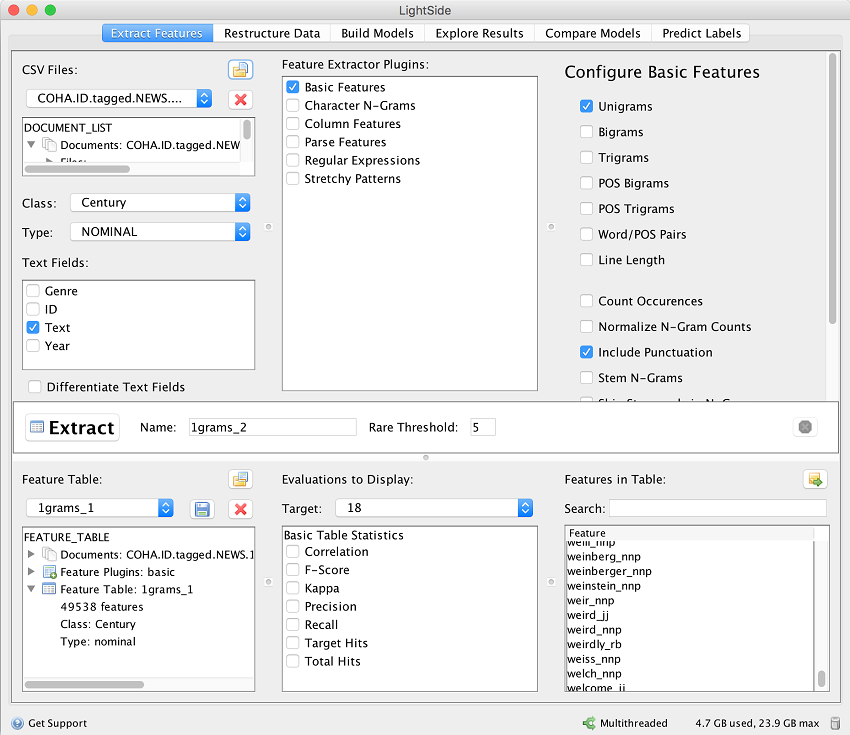Viewport: 850px width, 735px height.
Task: Collapse the Feature Table: 1grams_1 tree node
Action: [31, 589]
